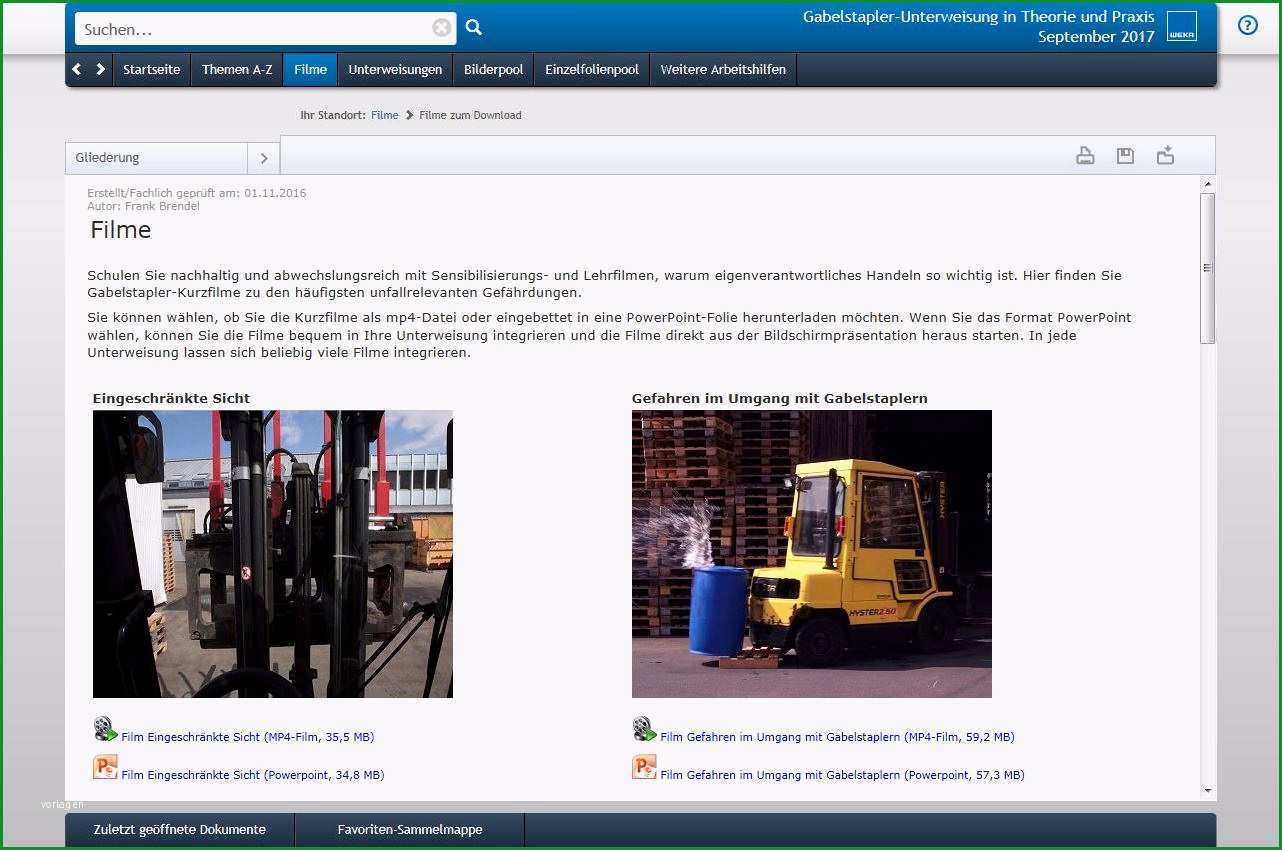Screen dimensions: 1282x850
Task: Open the Bilderpool tab
Action: [493, 69]
